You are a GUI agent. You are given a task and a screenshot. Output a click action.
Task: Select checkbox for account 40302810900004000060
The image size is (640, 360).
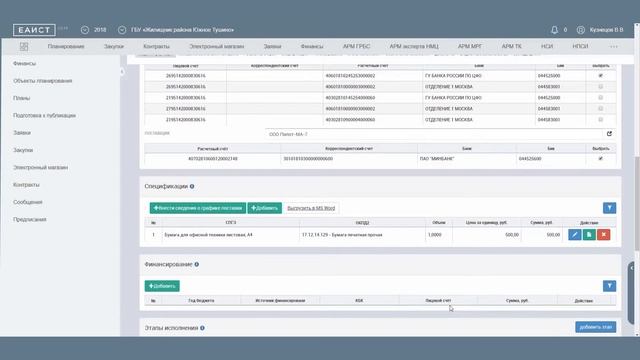(x=600, y=120)
